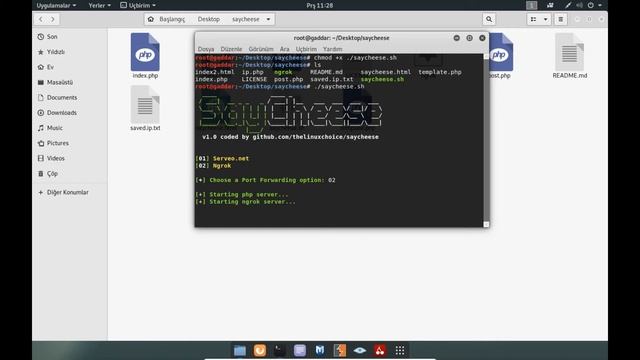Open Uygulamalar menu in top bar
This screenshot has height=360, width=640.
pos(56,5)
